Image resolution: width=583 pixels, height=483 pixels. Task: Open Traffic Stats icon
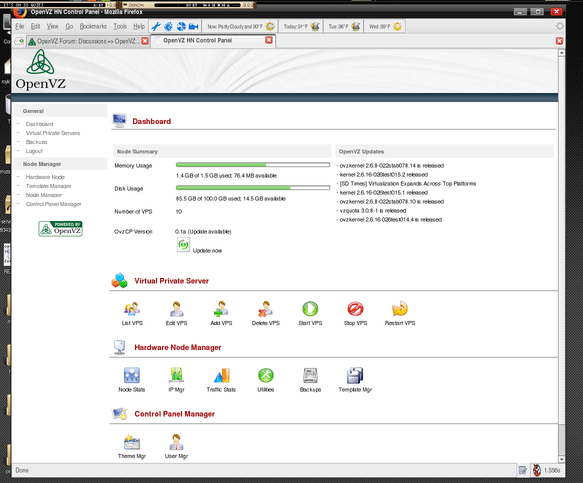221,376
